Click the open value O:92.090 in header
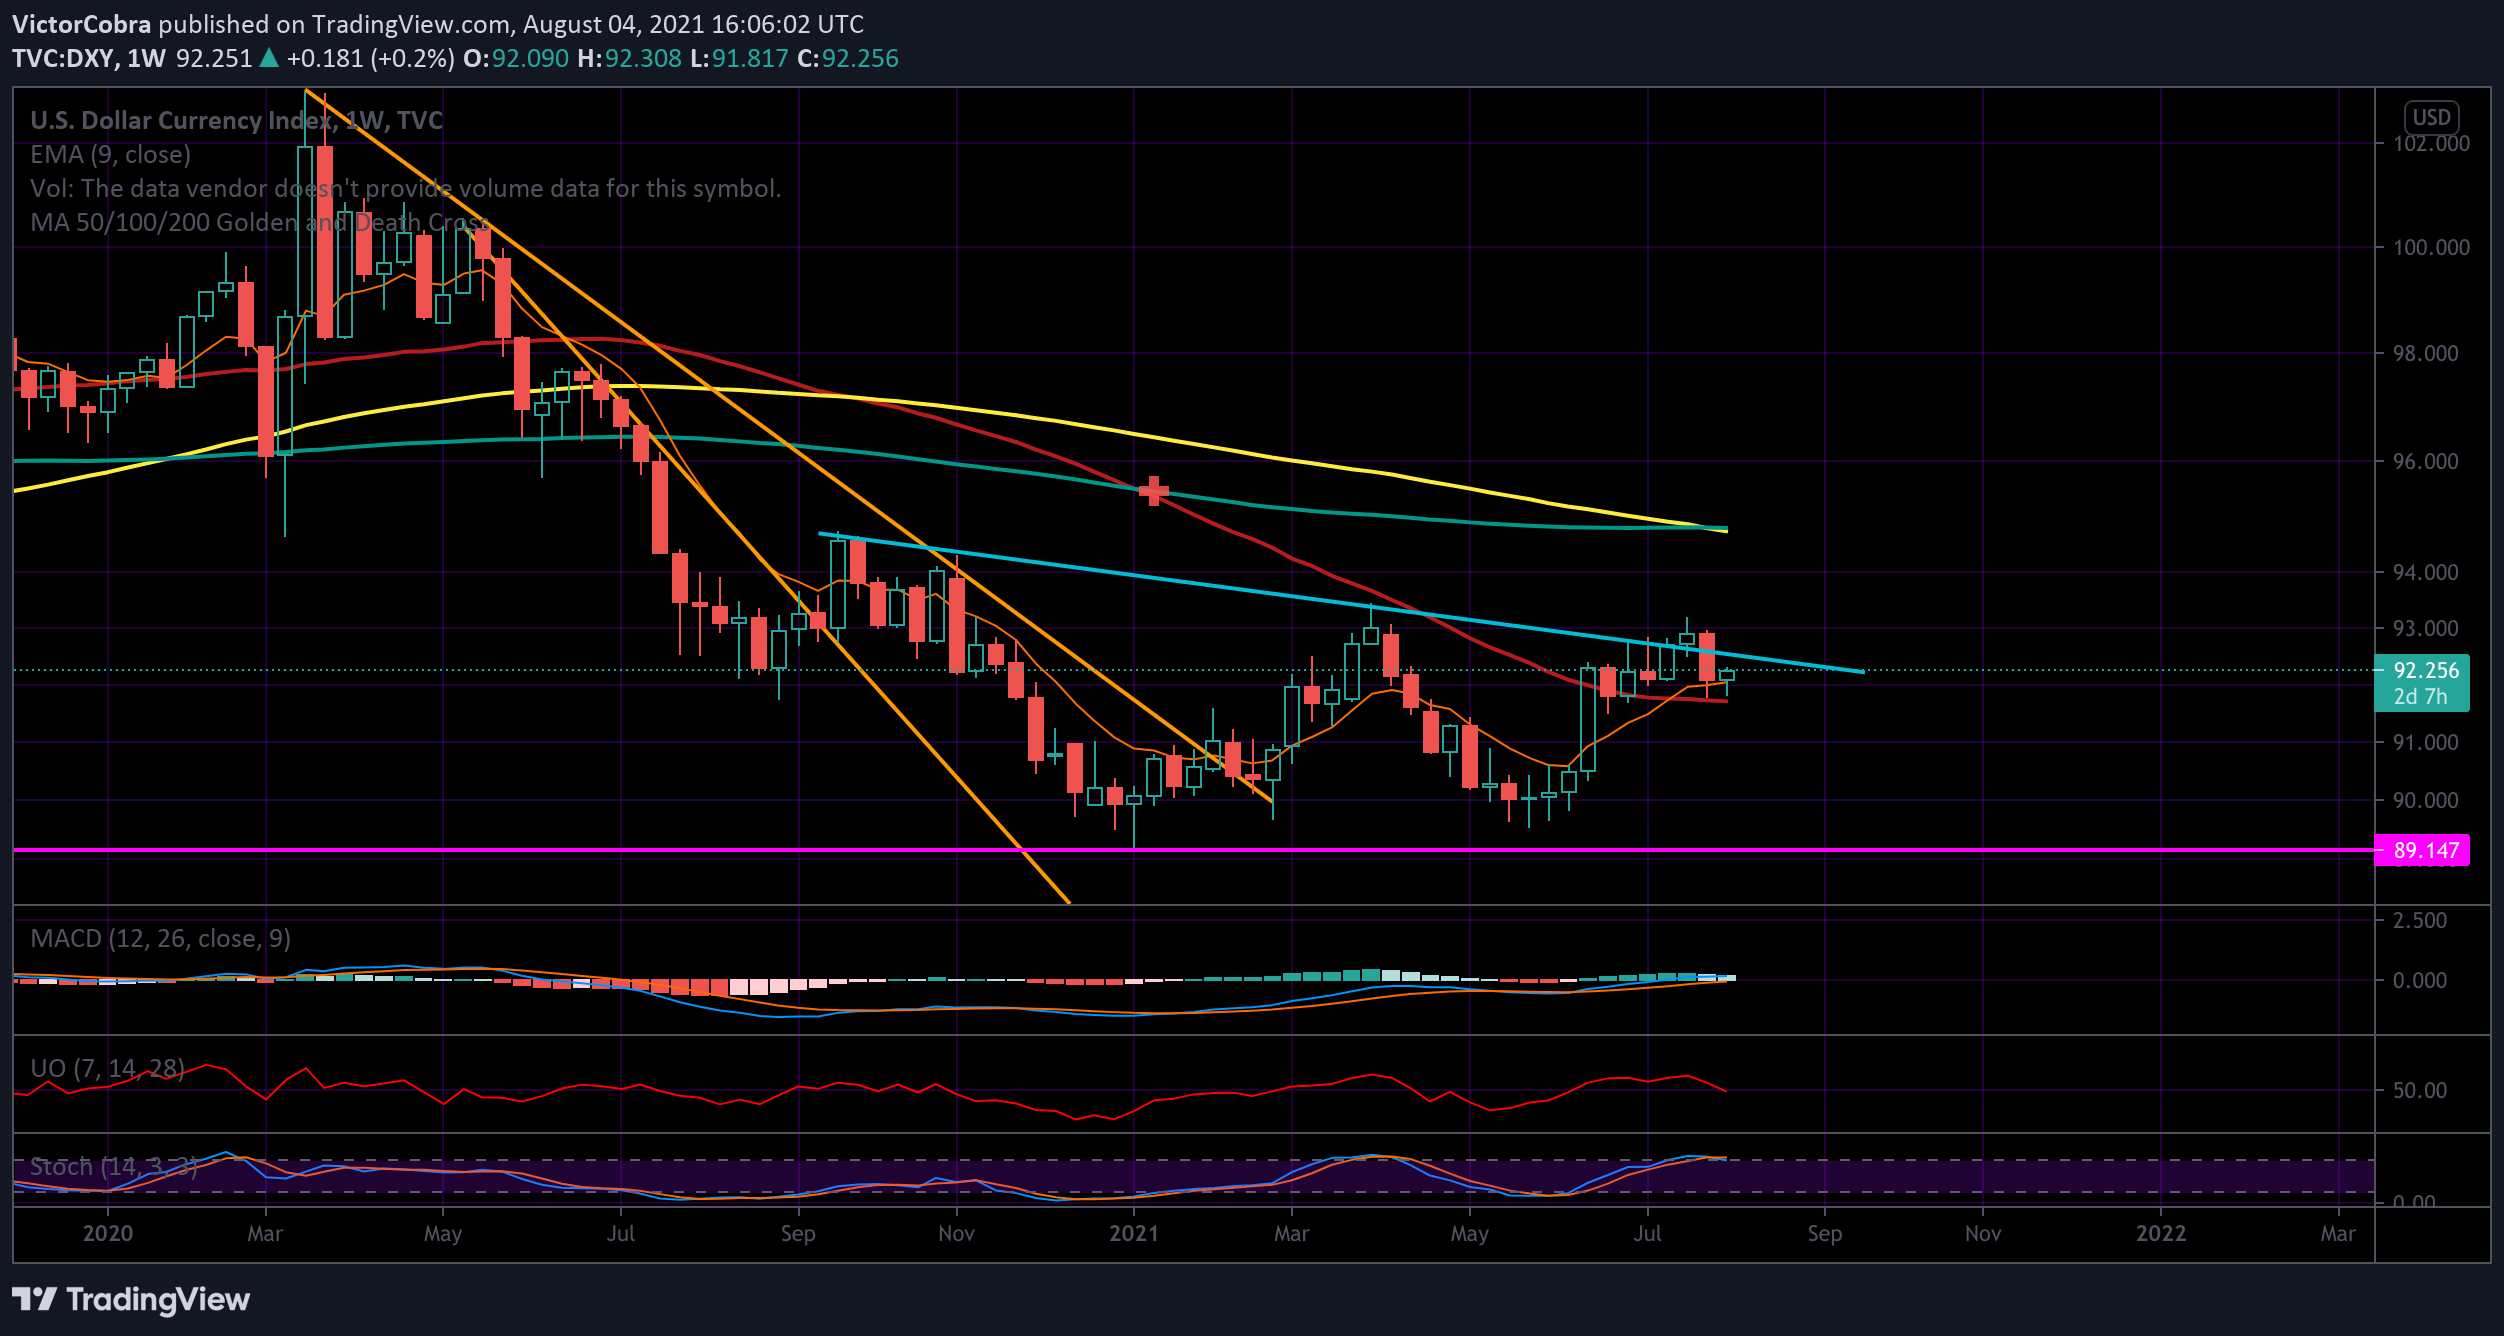This screenshot has height=1336, width=2504. coord(516,58)
